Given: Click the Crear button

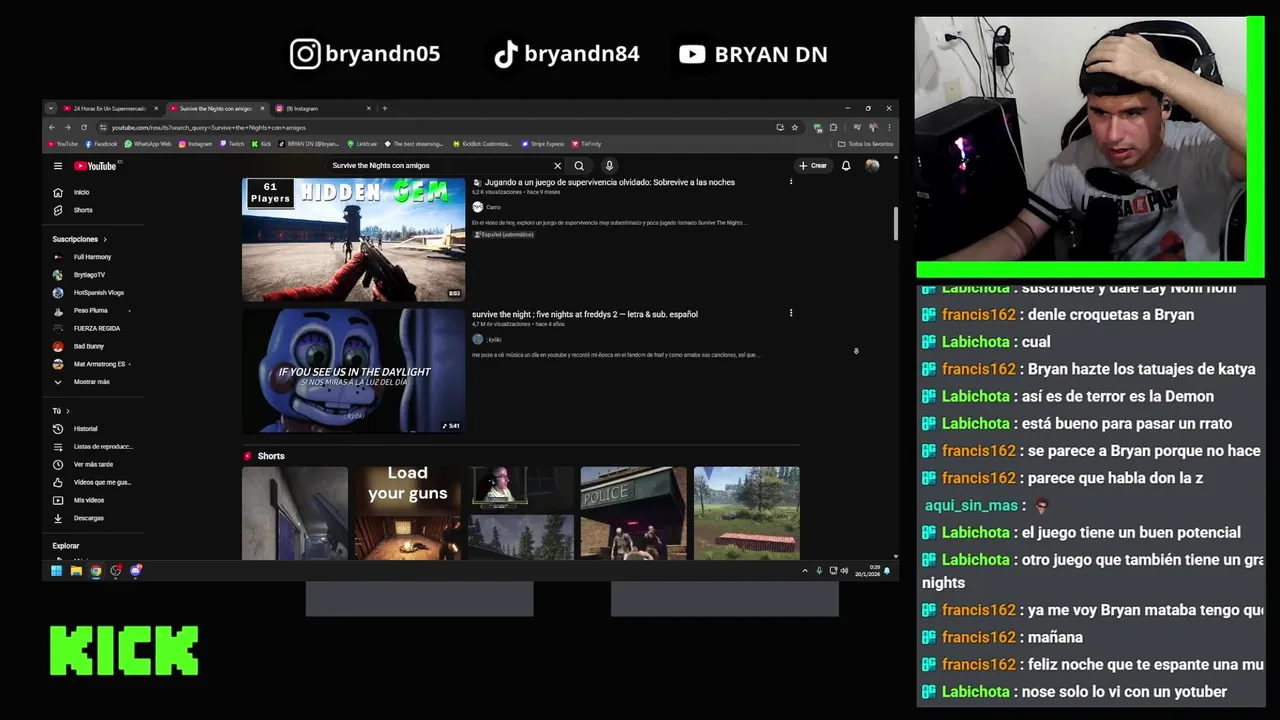Looking at the screenshot, I should (x=813, y=166).
